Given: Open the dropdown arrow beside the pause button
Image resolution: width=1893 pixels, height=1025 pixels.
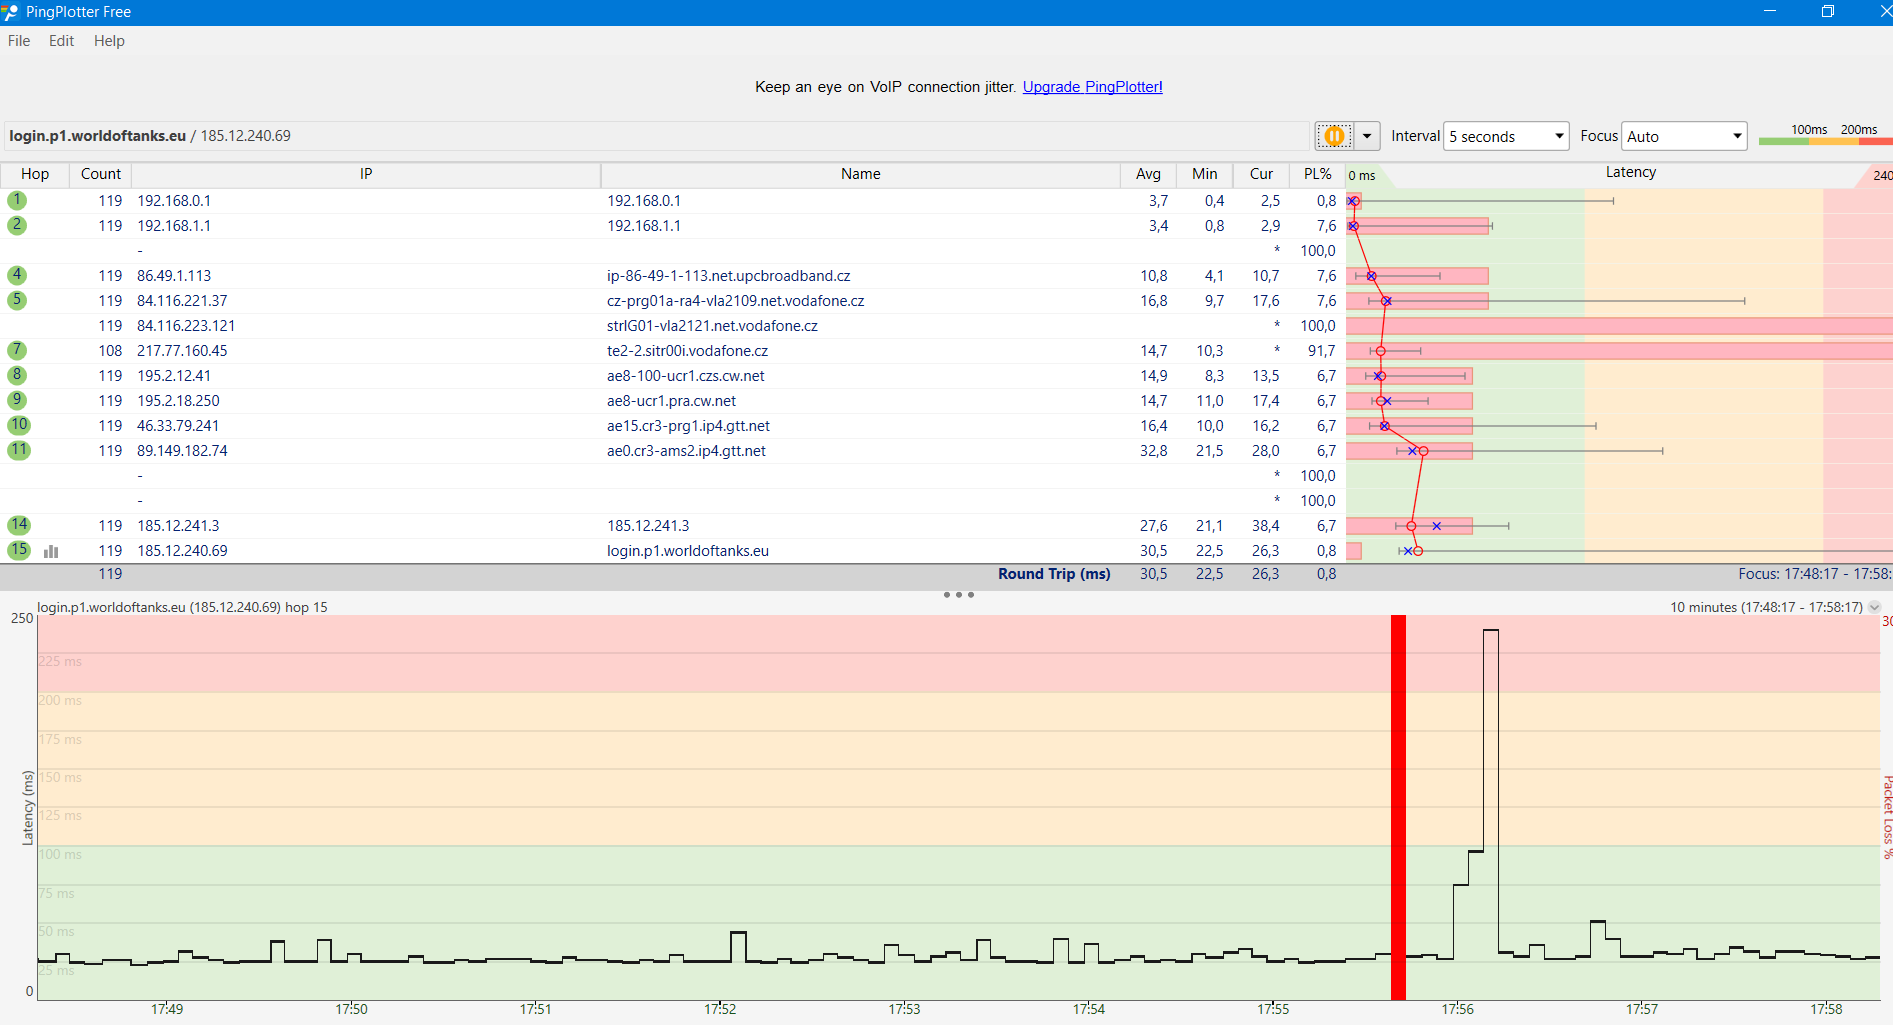Looking at the screenshot, I should point(1367,136).
